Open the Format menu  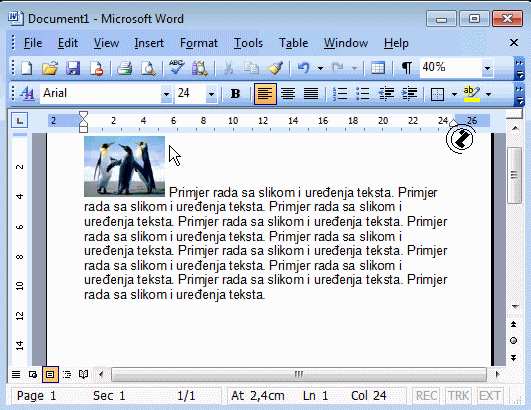(x=199, y=43)
